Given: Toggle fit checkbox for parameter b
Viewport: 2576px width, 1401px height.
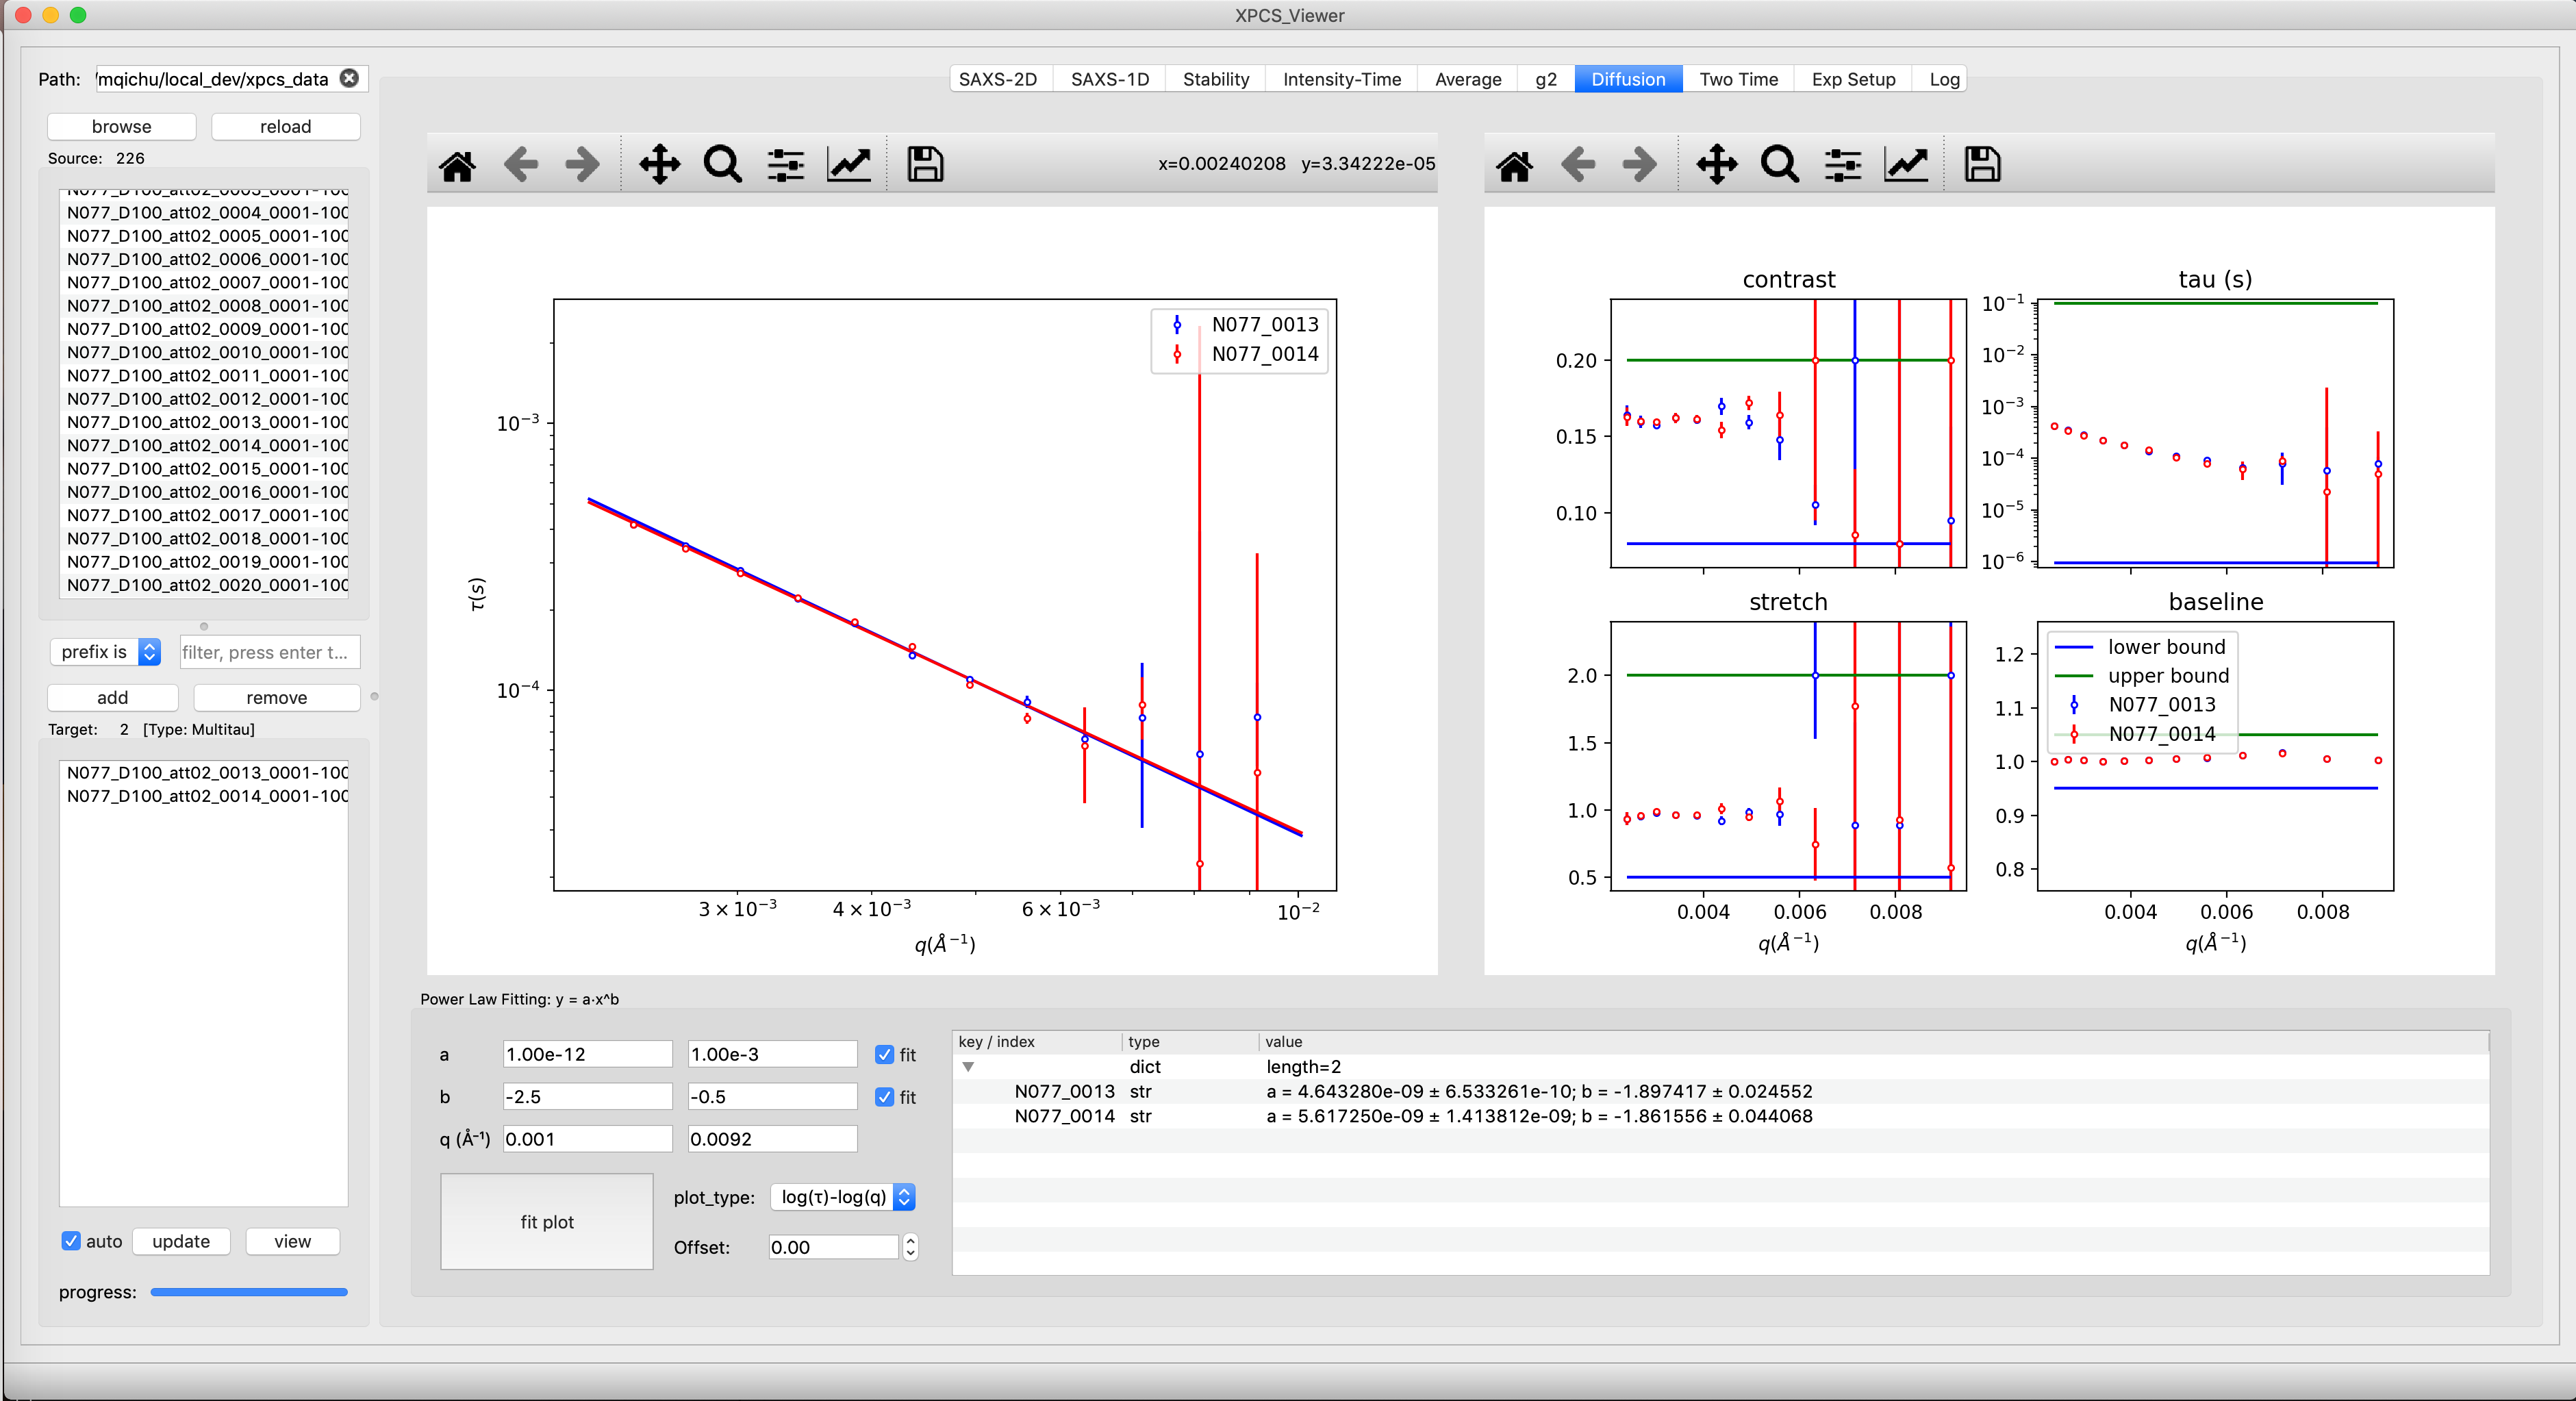Looking at the screenshot, I should coord(884,1097).
